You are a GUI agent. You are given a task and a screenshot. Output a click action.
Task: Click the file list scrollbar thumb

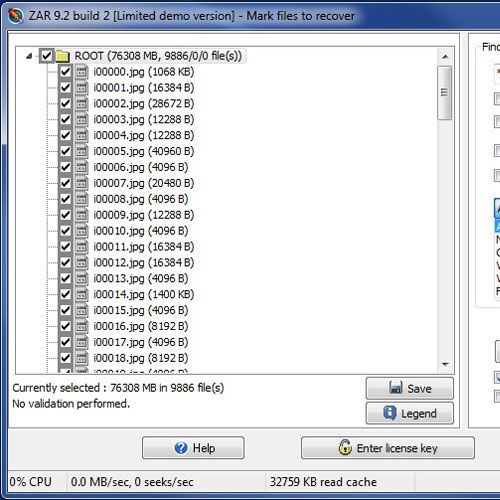click(x=445, y=93)
